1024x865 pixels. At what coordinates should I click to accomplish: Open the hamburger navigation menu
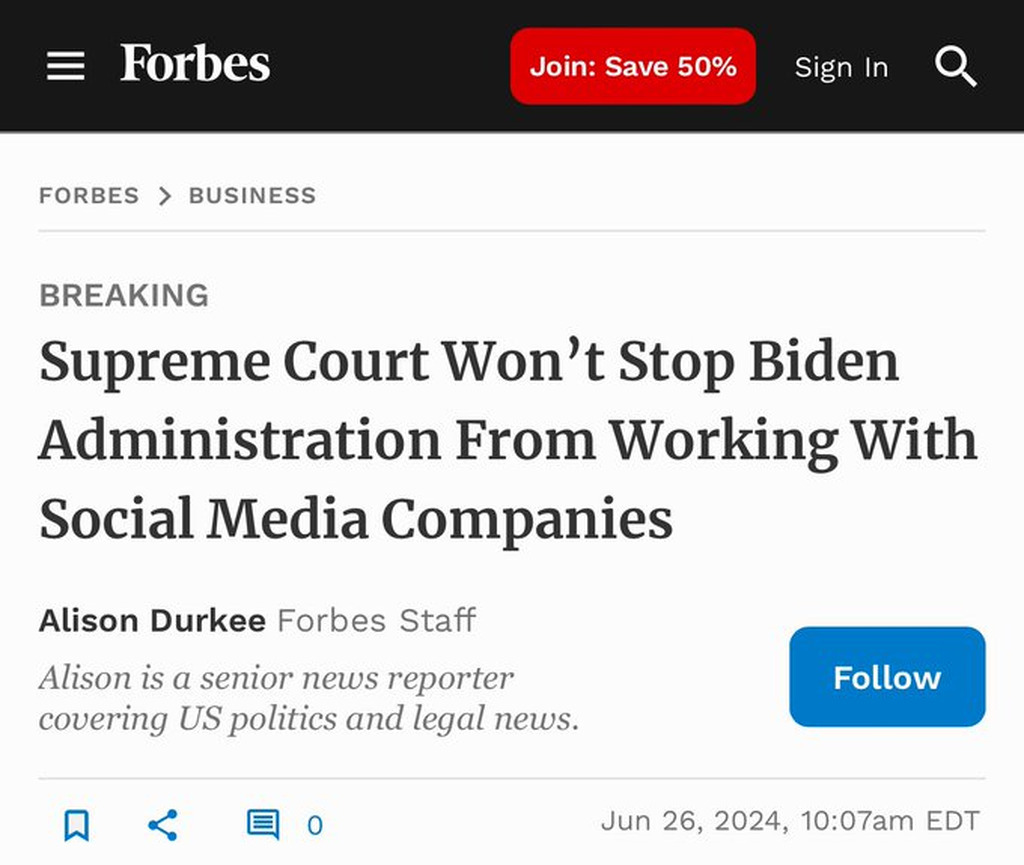tap(65, 66)
